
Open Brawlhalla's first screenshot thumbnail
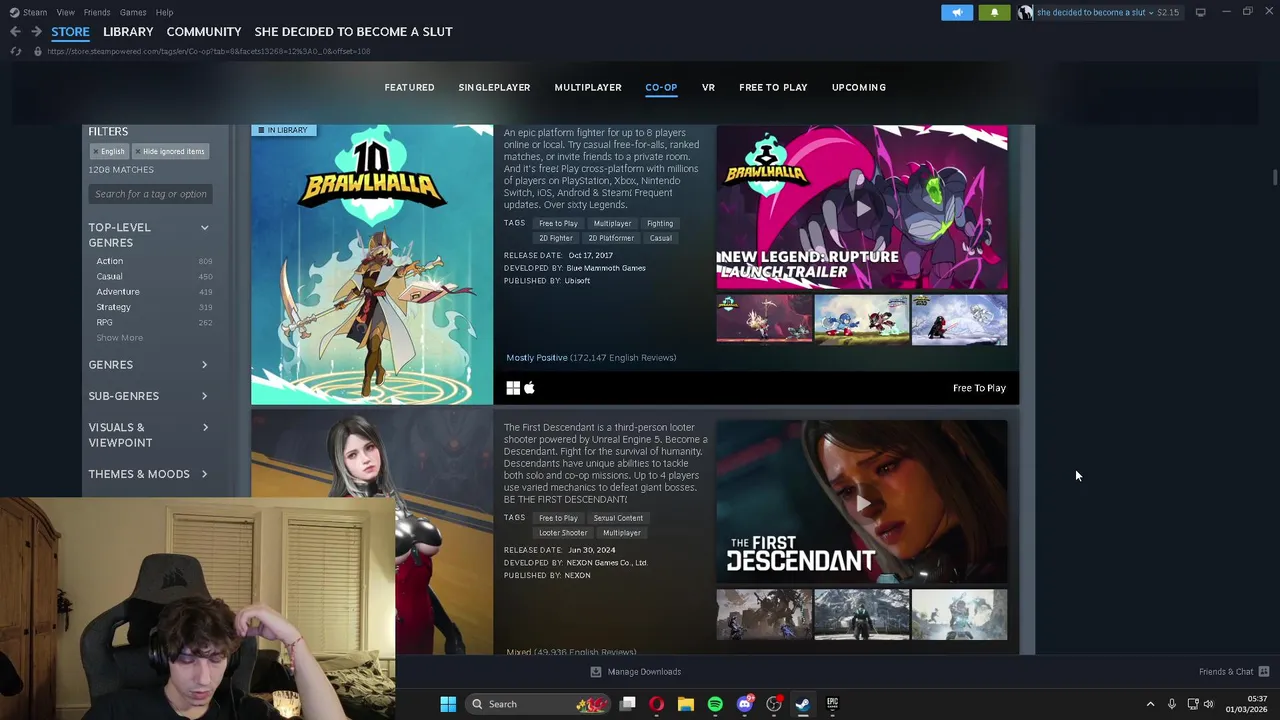[764, 320]
